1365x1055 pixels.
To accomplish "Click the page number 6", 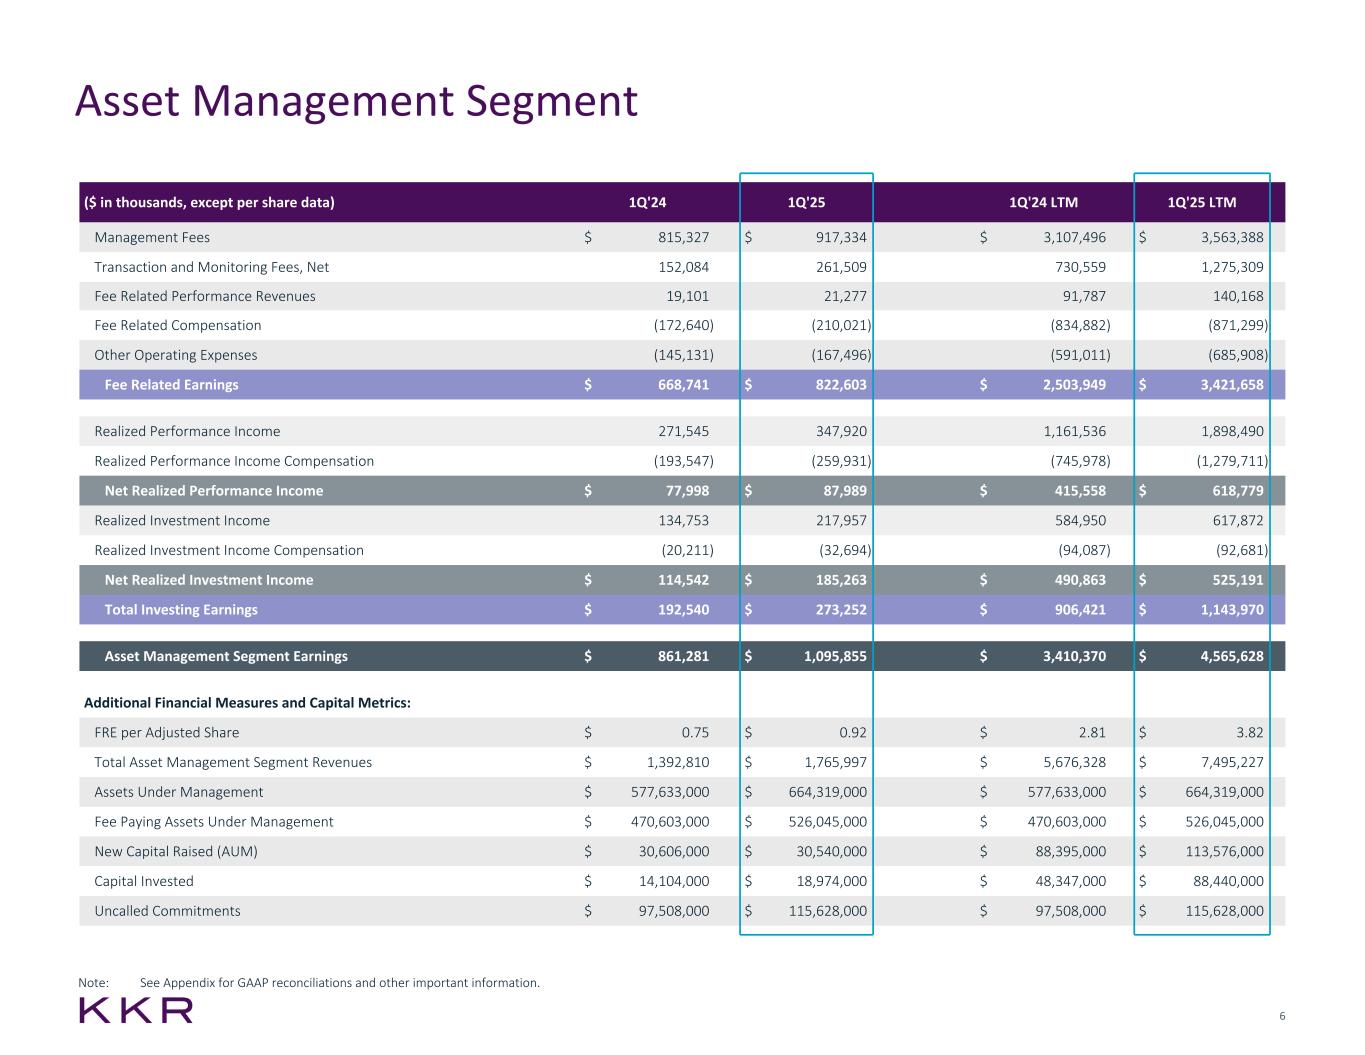I will click(1282, 1017).
